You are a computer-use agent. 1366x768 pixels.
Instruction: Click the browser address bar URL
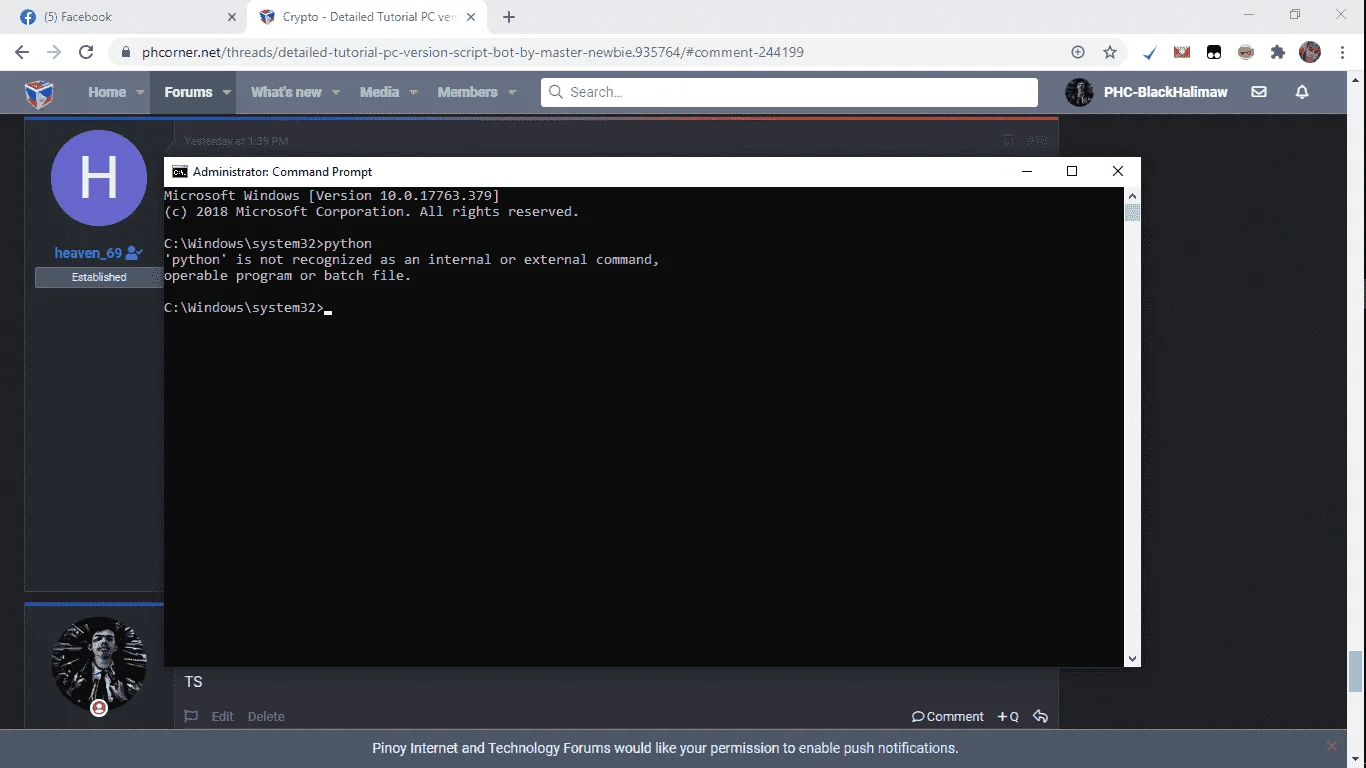[x=473, y=52]
